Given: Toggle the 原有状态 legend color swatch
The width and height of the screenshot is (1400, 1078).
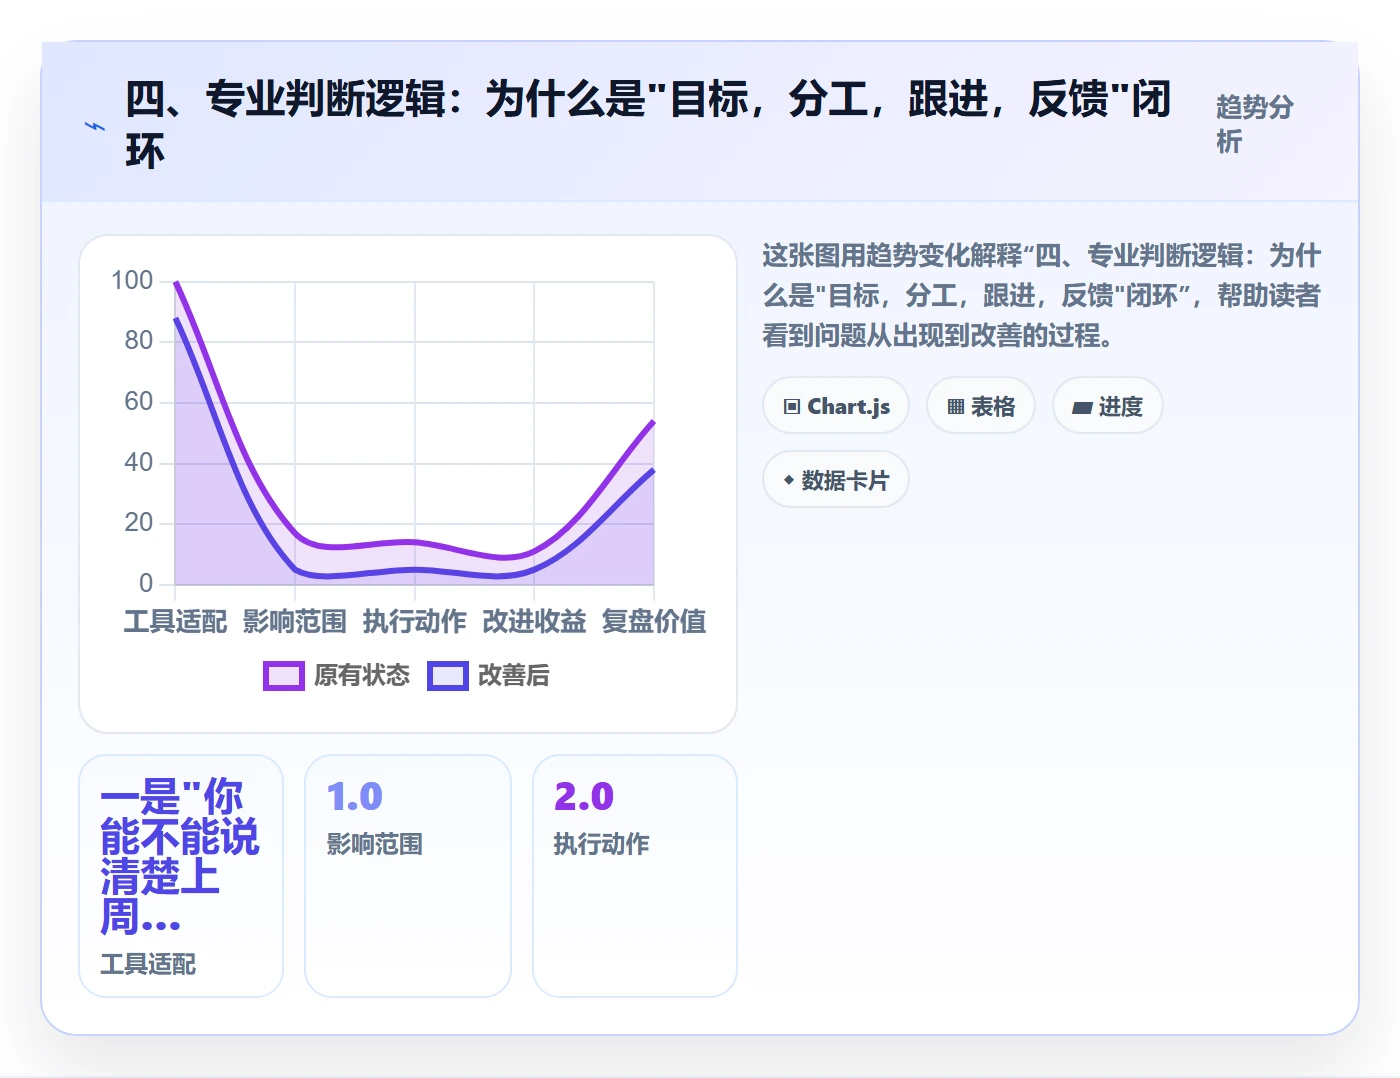Looking at the screenshot, I should coord(283,676).
